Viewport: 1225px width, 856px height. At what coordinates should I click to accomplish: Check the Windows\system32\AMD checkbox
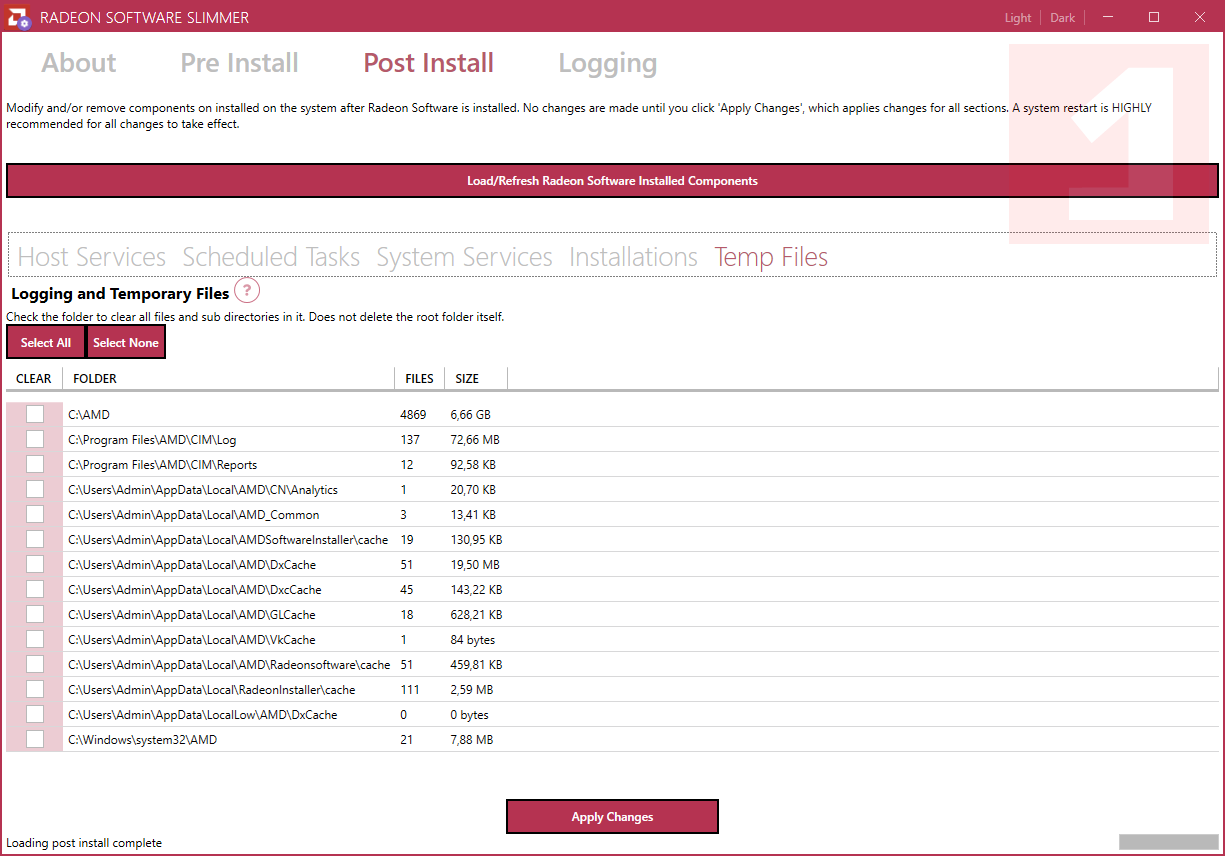(35, 739)
